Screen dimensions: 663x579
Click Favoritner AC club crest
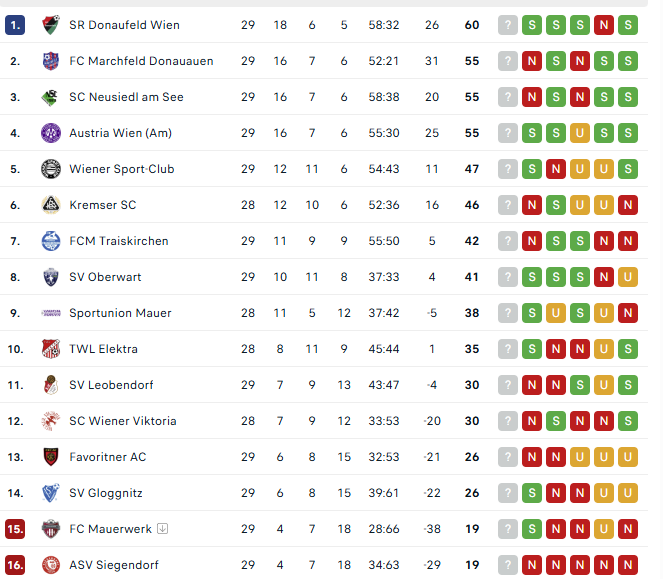(50, 457)
